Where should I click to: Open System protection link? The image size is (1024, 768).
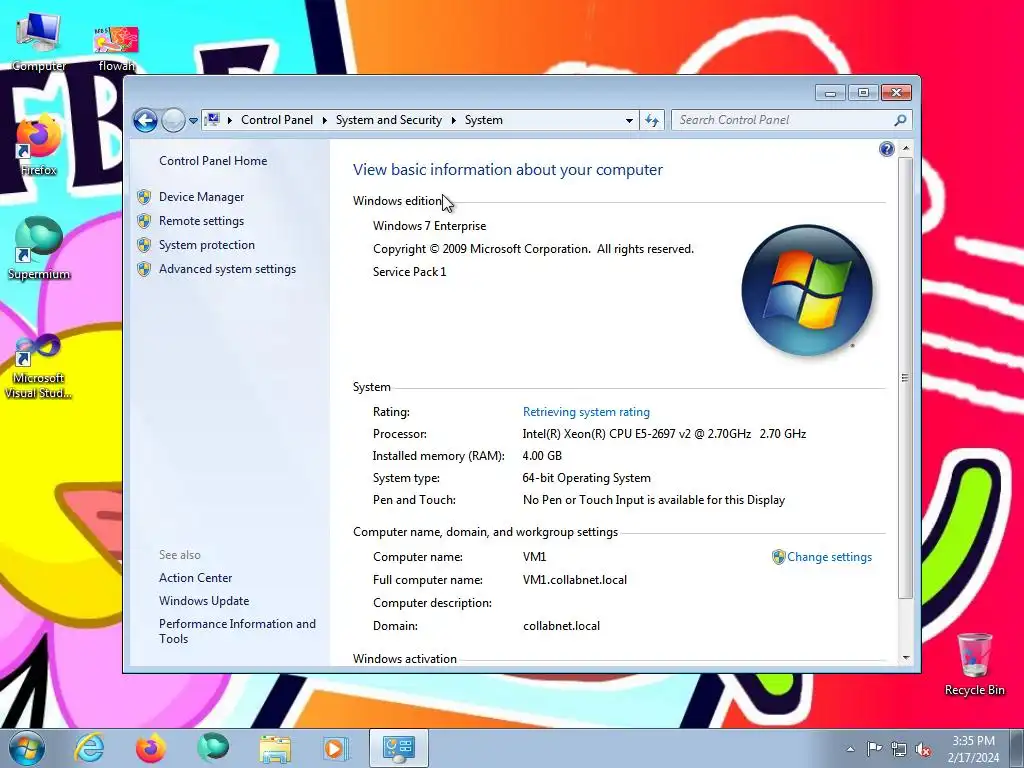click(206, 245)
